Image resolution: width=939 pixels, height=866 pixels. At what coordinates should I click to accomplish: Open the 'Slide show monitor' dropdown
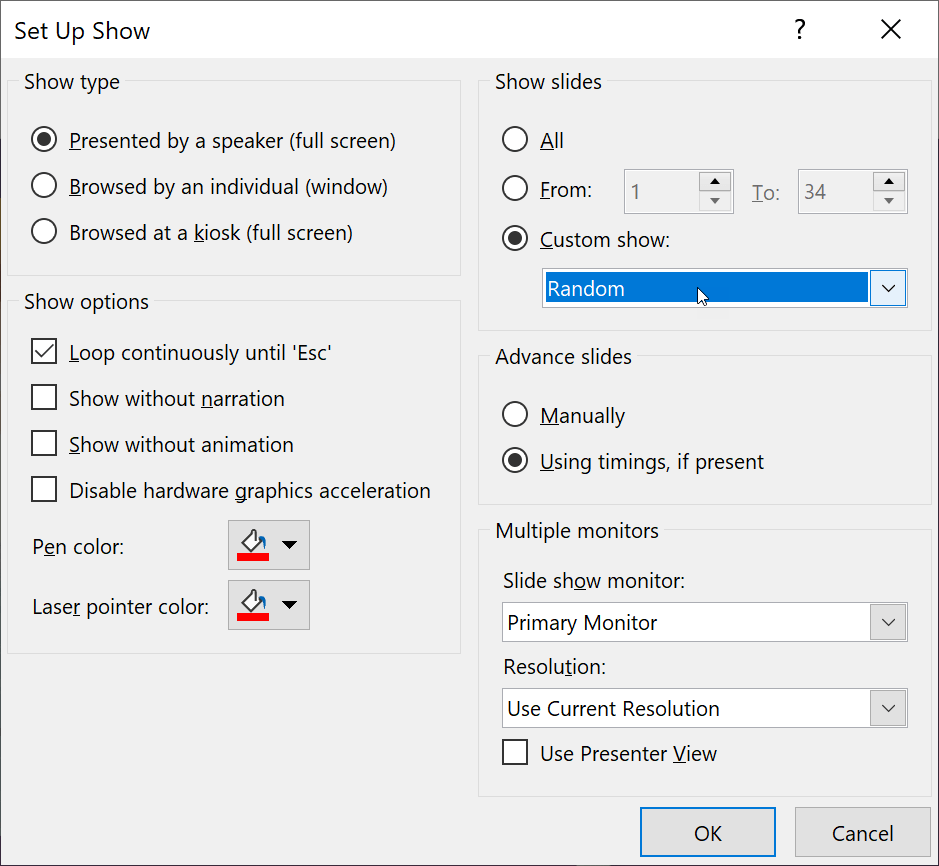pos(888,622)
